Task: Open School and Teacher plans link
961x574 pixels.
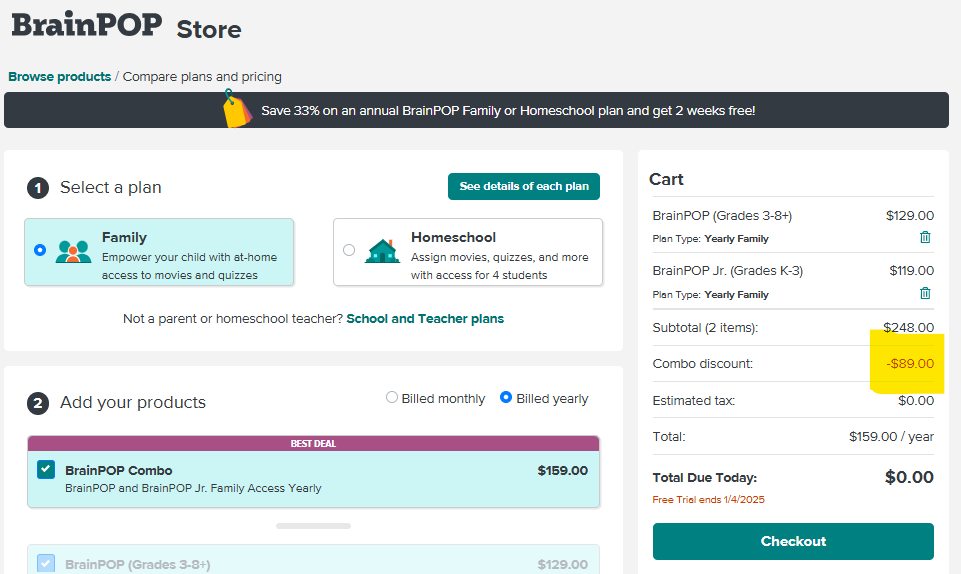Action: (x=425, y=319)
